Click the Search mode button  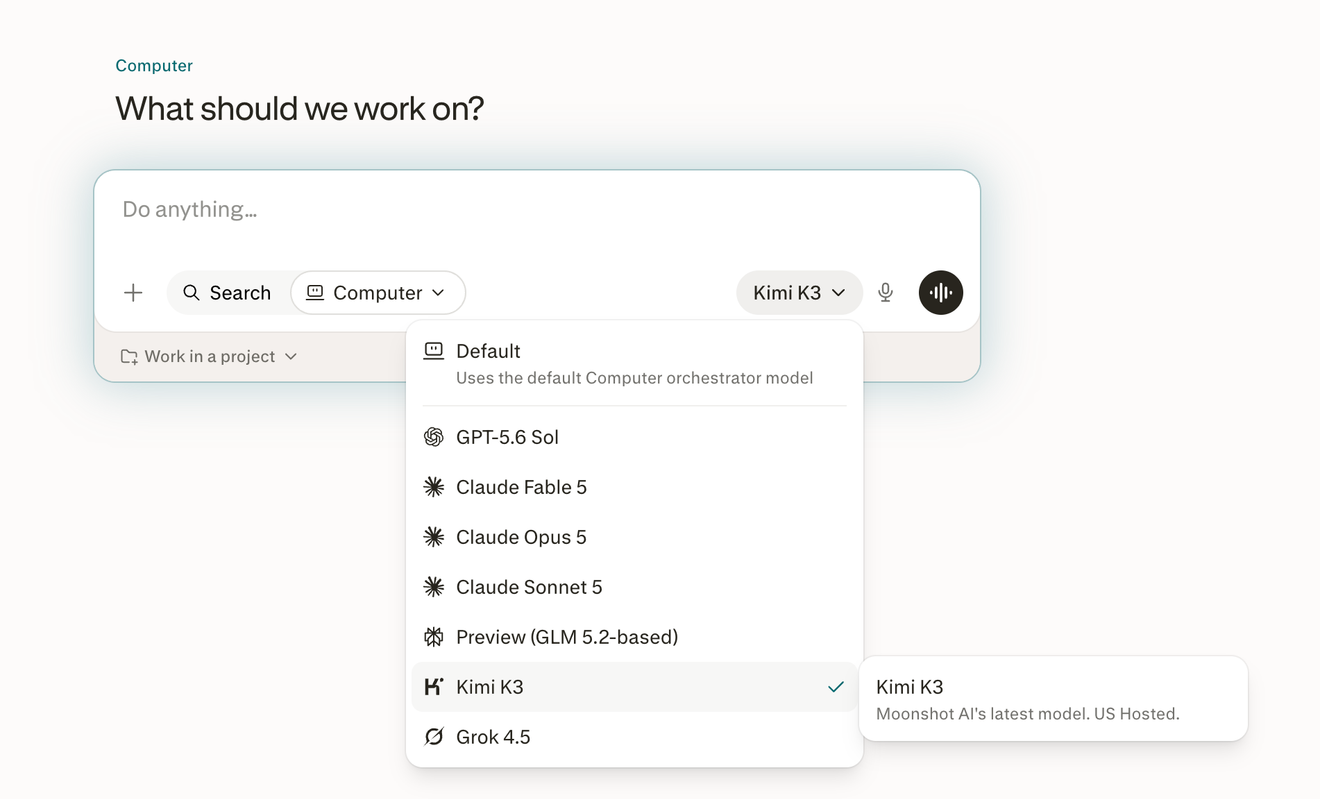click(x=227, y=293)
